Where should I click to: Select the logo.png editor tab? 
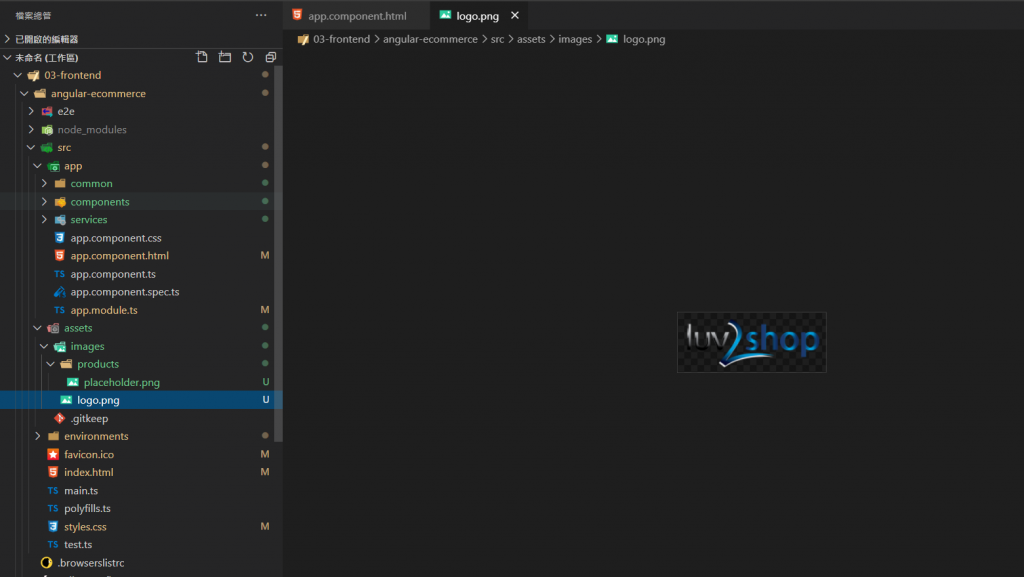[477, 16]
